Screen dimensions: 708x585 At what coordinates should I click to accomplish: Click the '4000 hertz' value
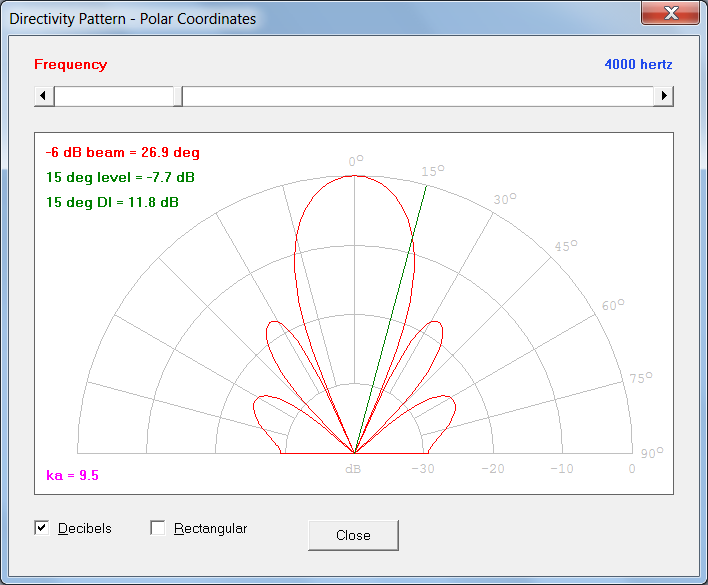638,64
